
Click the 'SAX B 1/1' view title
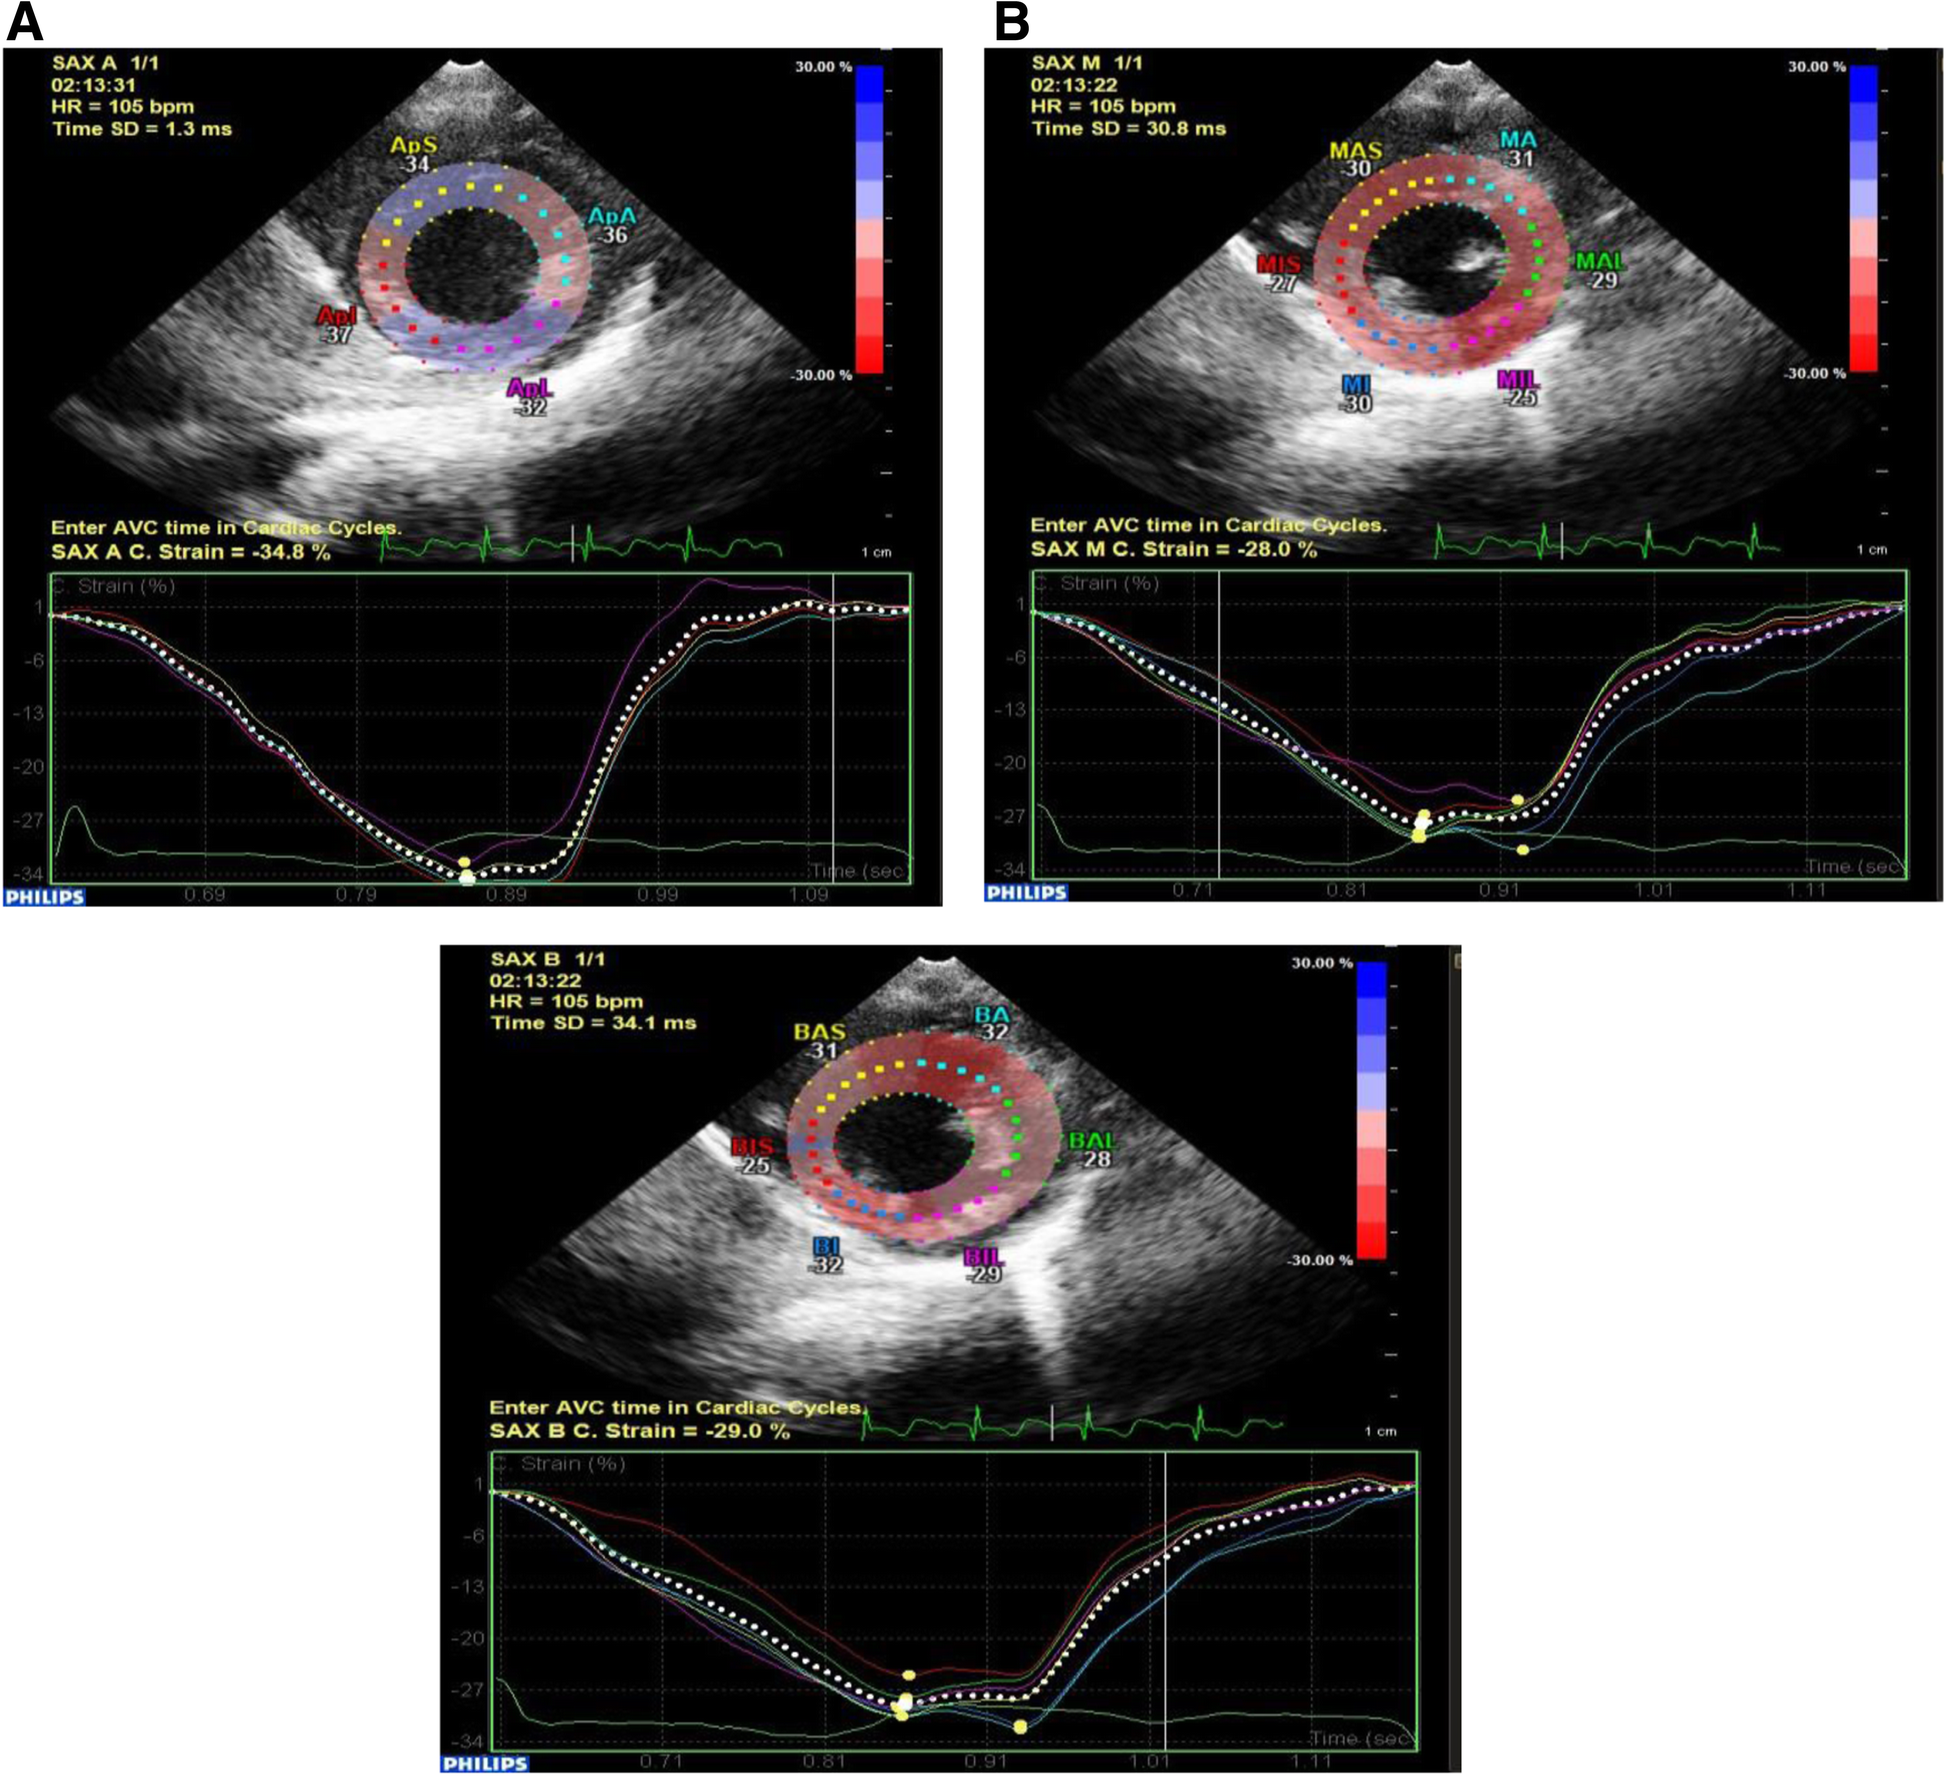[548, 959]
